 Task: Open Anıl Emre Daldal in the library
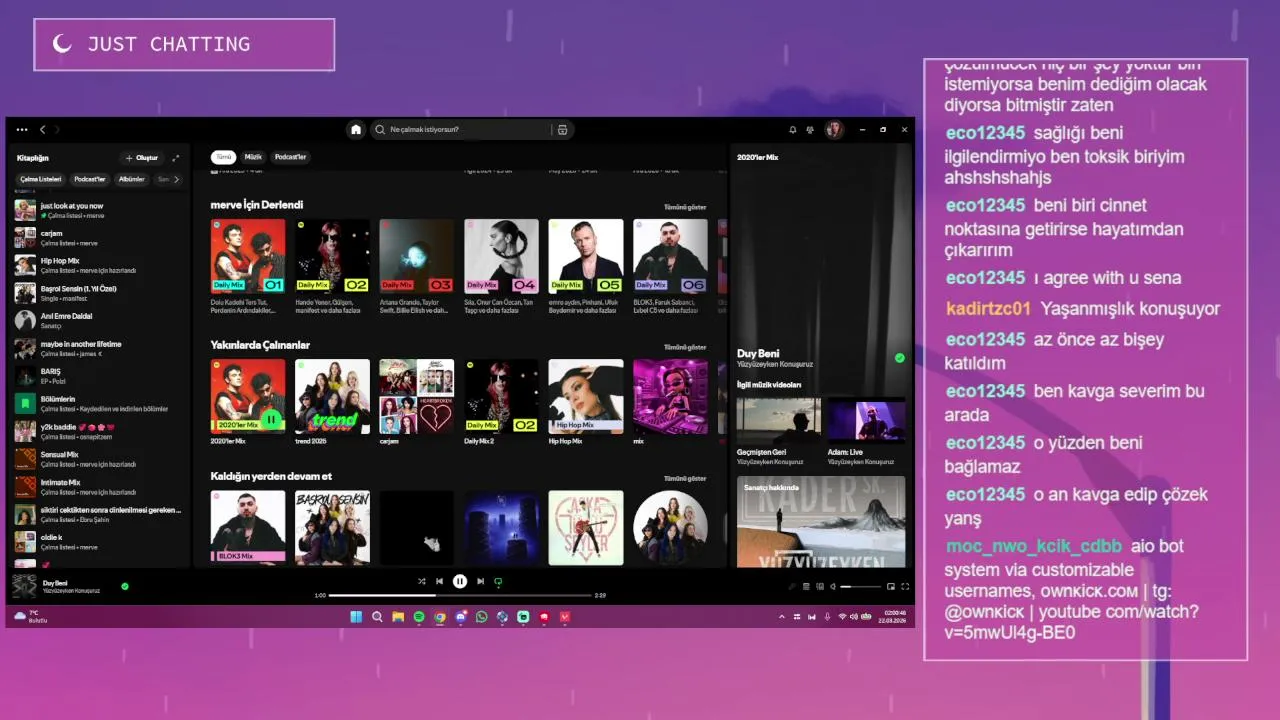pyautogui.click(x=100, y=320)
